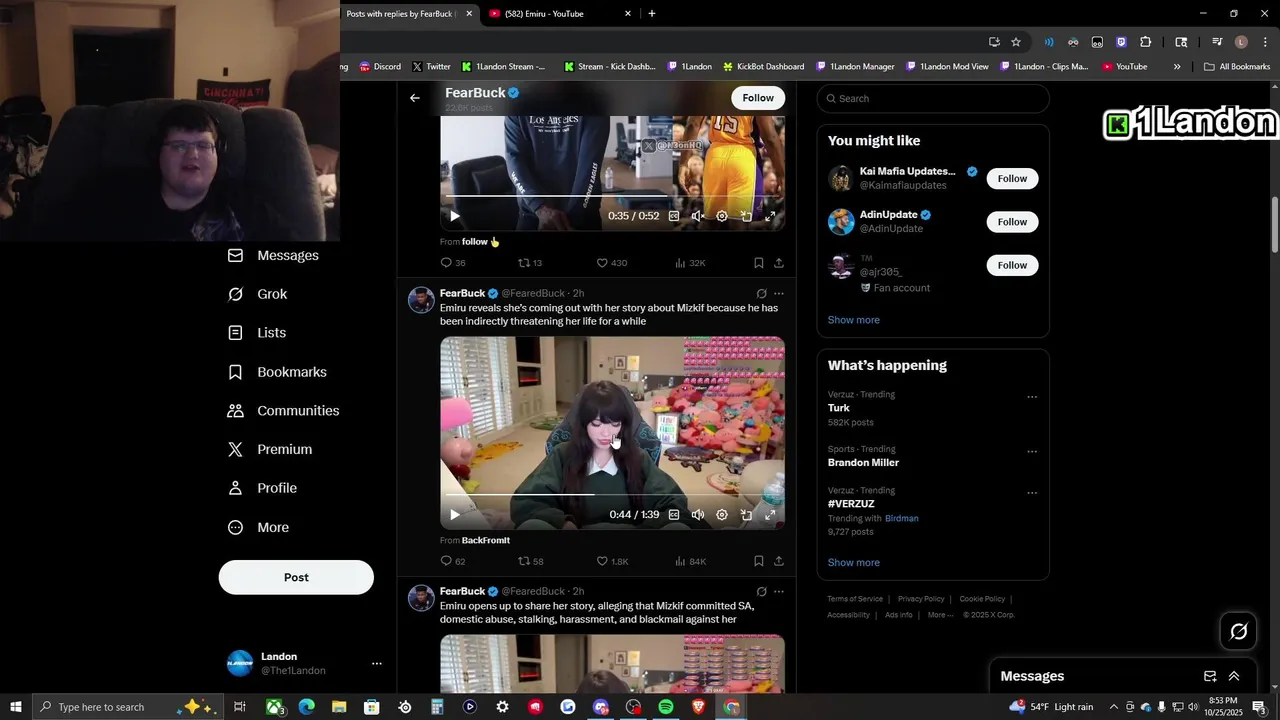The height and width of the screenshot is (720, 1280).
Task: Like the post with 1.8K likes
Action: click(x=612, y=561)
